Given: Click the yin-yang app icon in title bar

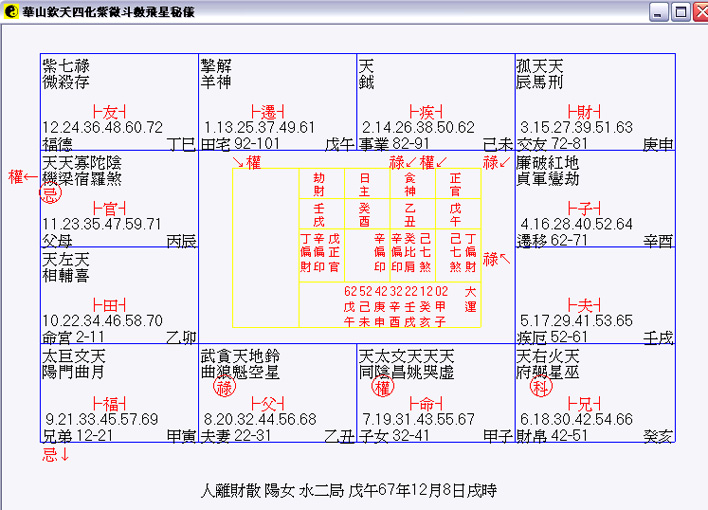Looking at the screenshot, I should tap(11, 11).
